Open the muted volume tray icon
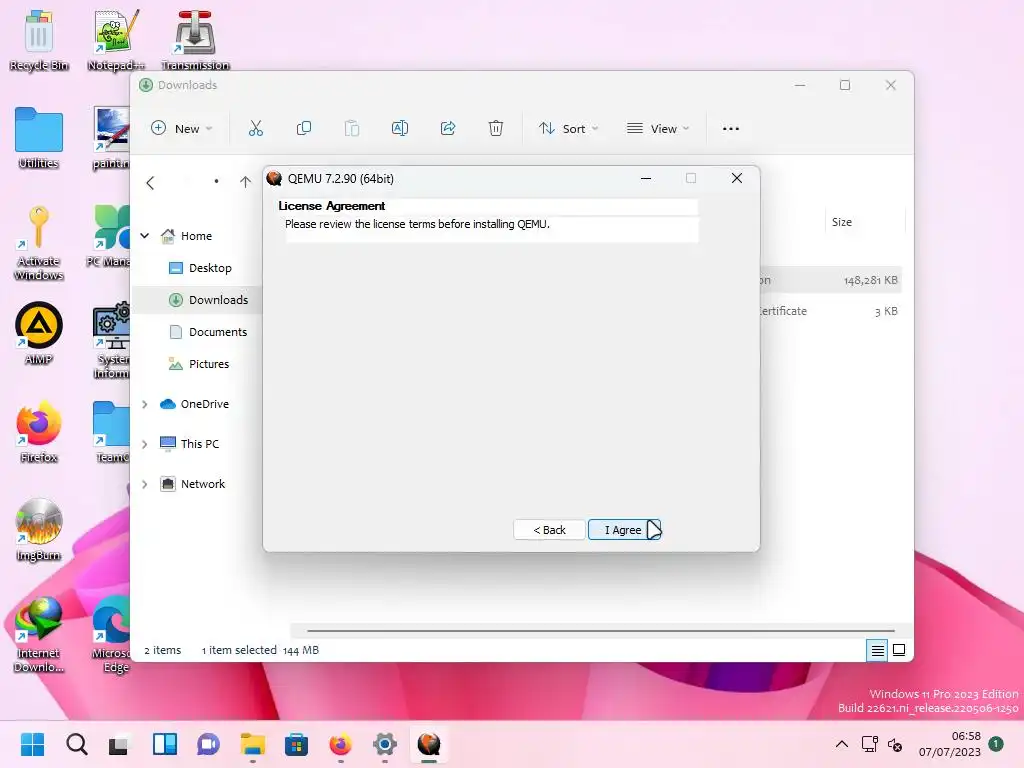 [x=895, y=744]
